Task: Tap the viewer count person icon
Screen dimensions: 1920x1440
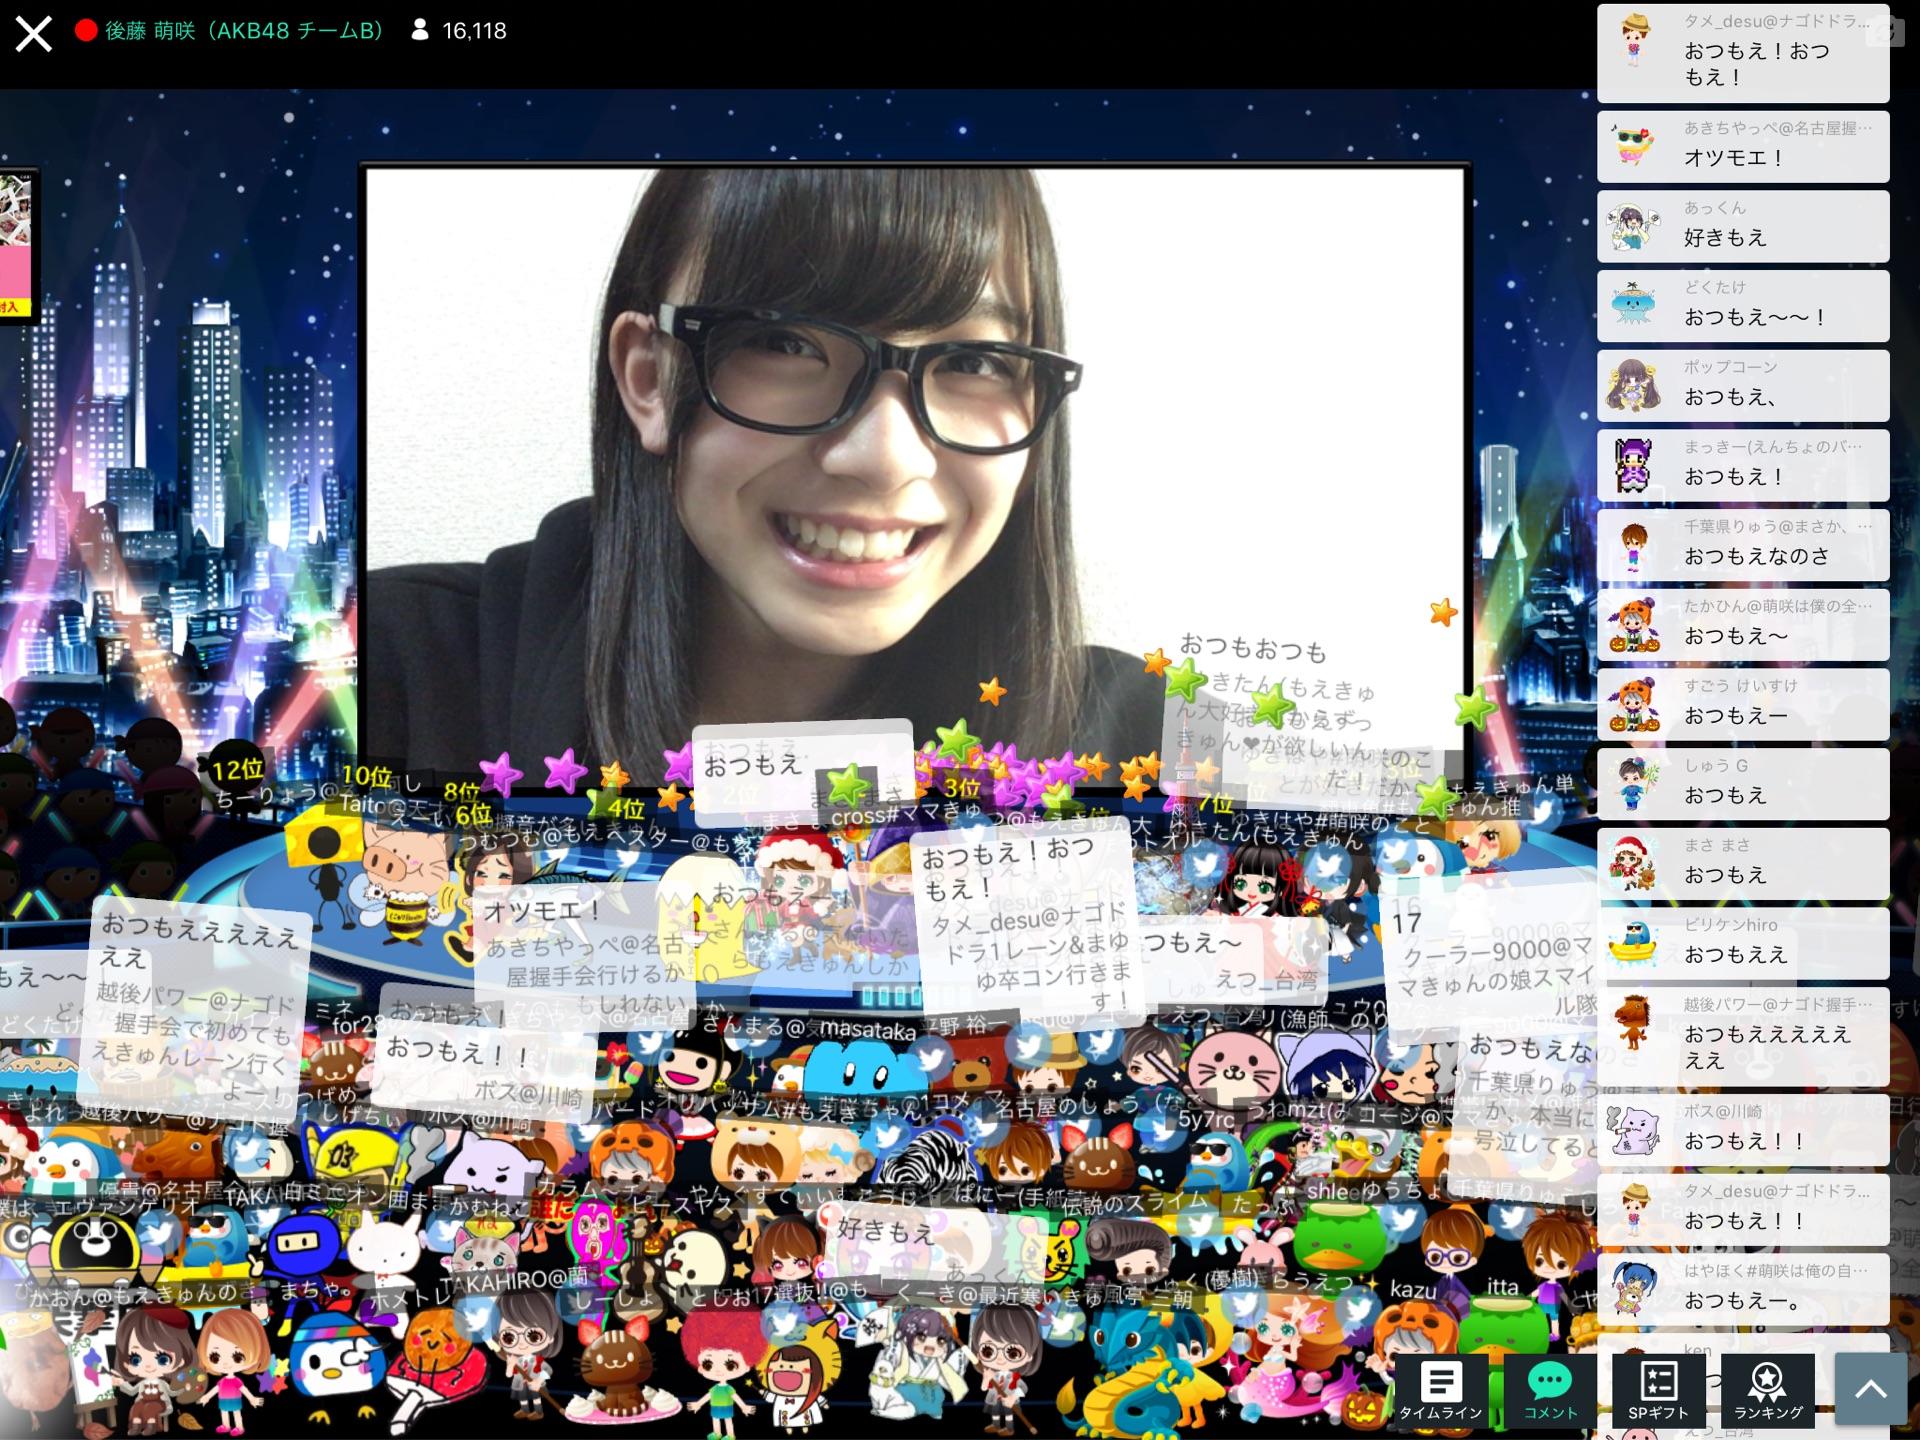Action: [x=420, y=31]
